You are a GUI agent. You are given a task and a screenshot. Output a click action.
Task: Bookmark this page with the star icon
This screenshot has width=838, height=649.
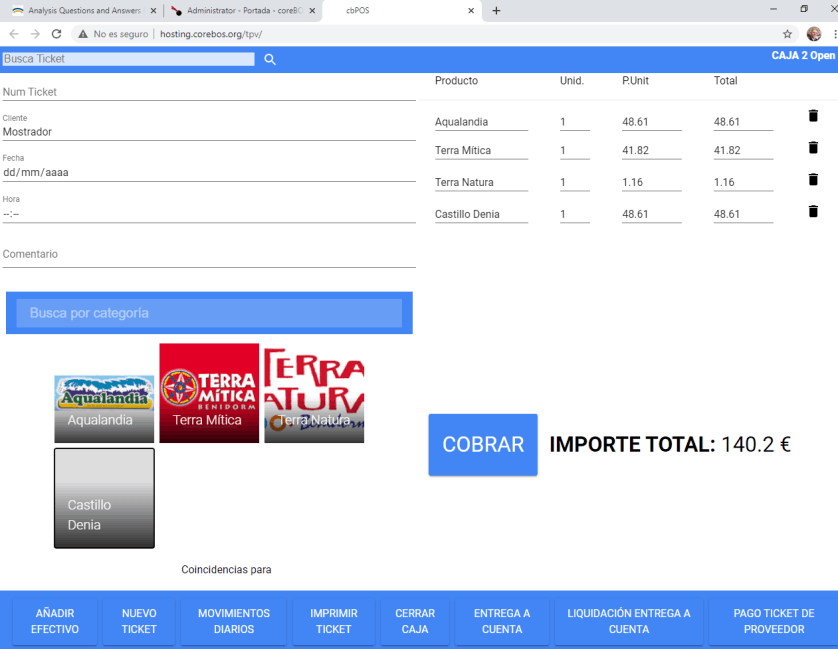pos(787,33)
